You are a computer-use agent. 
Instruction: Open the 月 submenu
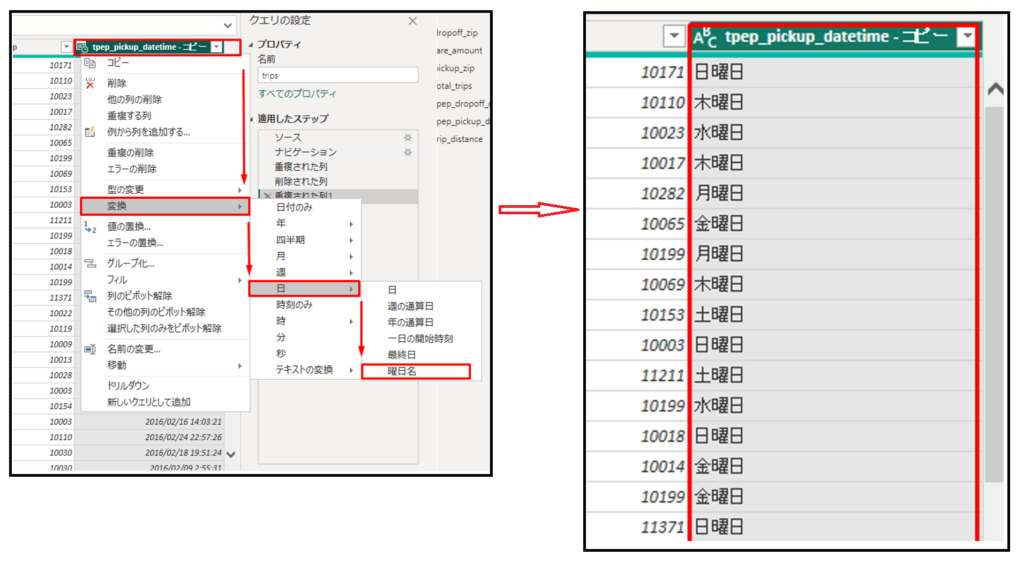306,257
